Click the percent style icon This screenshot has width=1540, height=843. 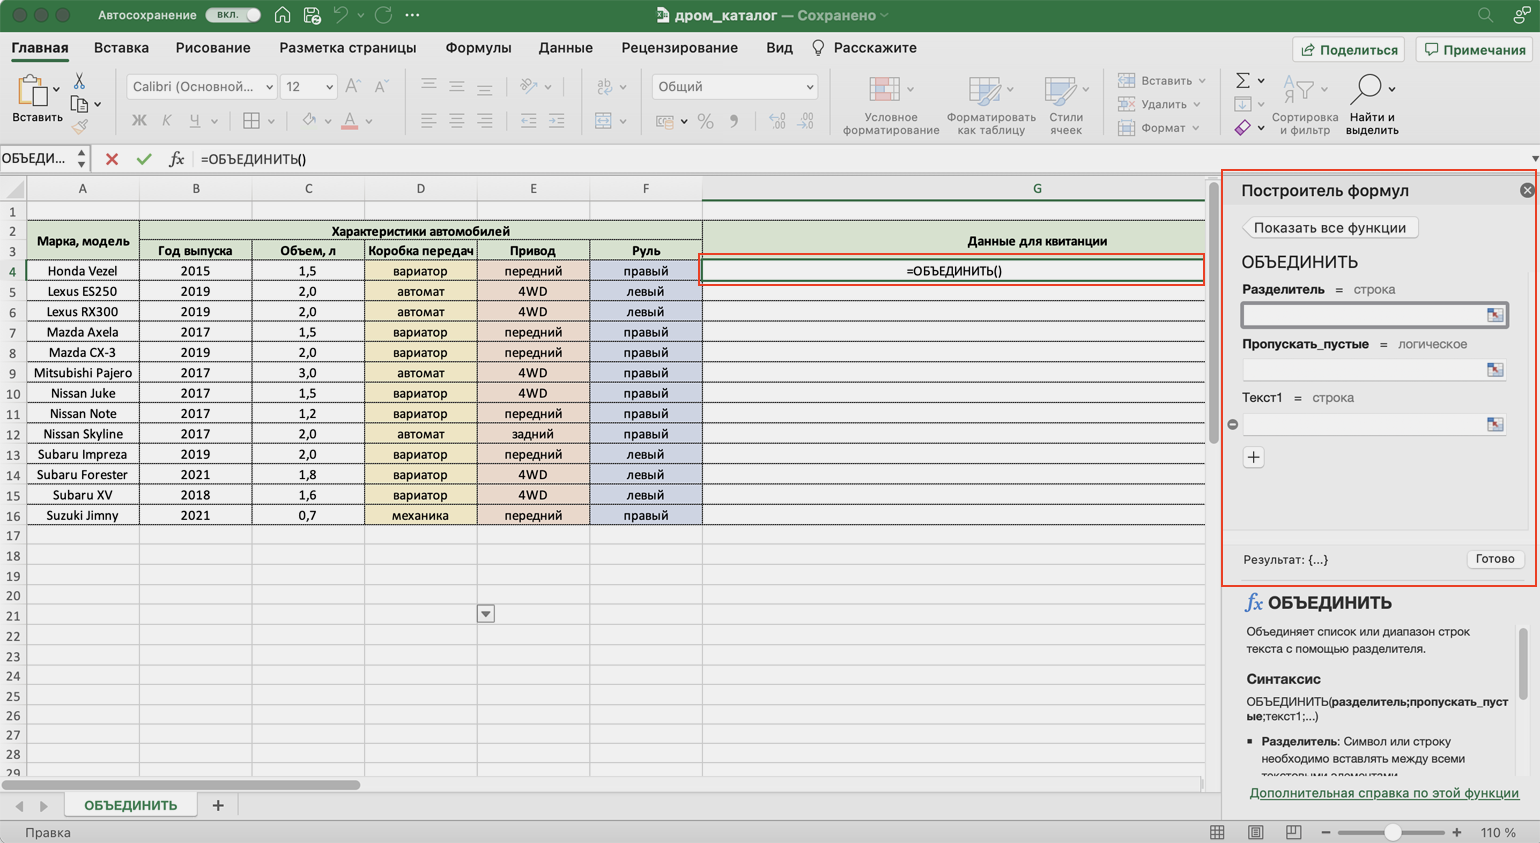point(705,121)
